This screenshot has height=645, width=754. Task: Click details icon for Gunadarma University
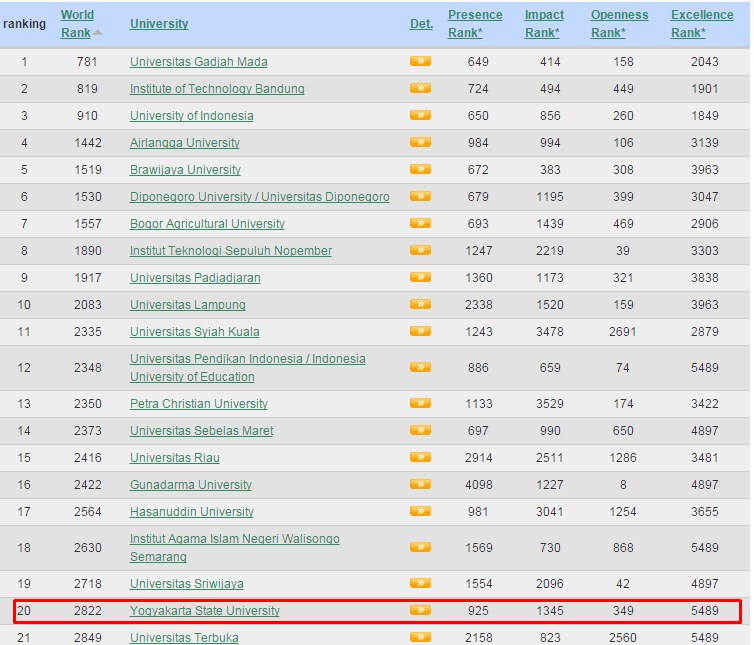click(420, 485)
